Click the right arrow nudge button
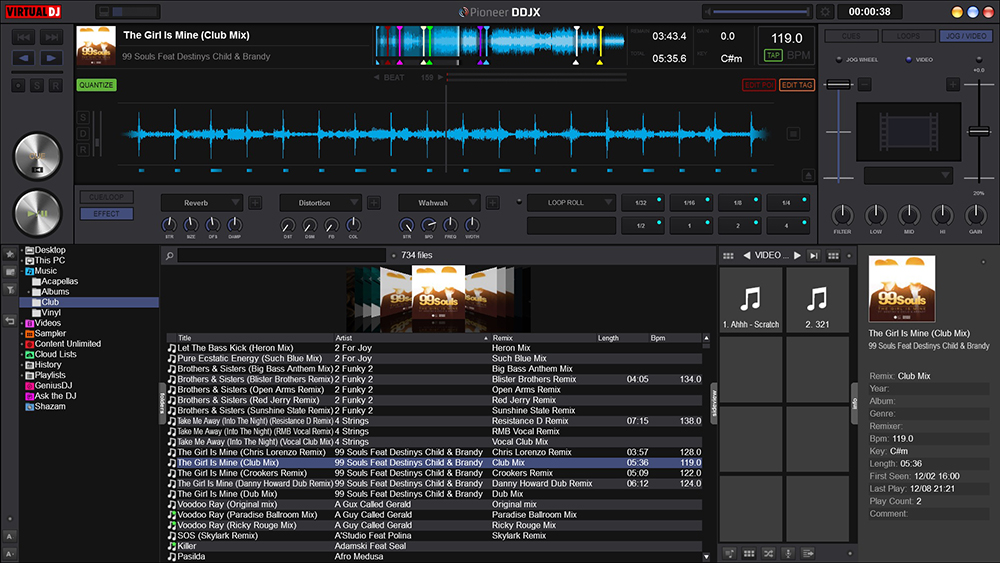This screenshot has height=563, width=1000. [x=52, y=58]
